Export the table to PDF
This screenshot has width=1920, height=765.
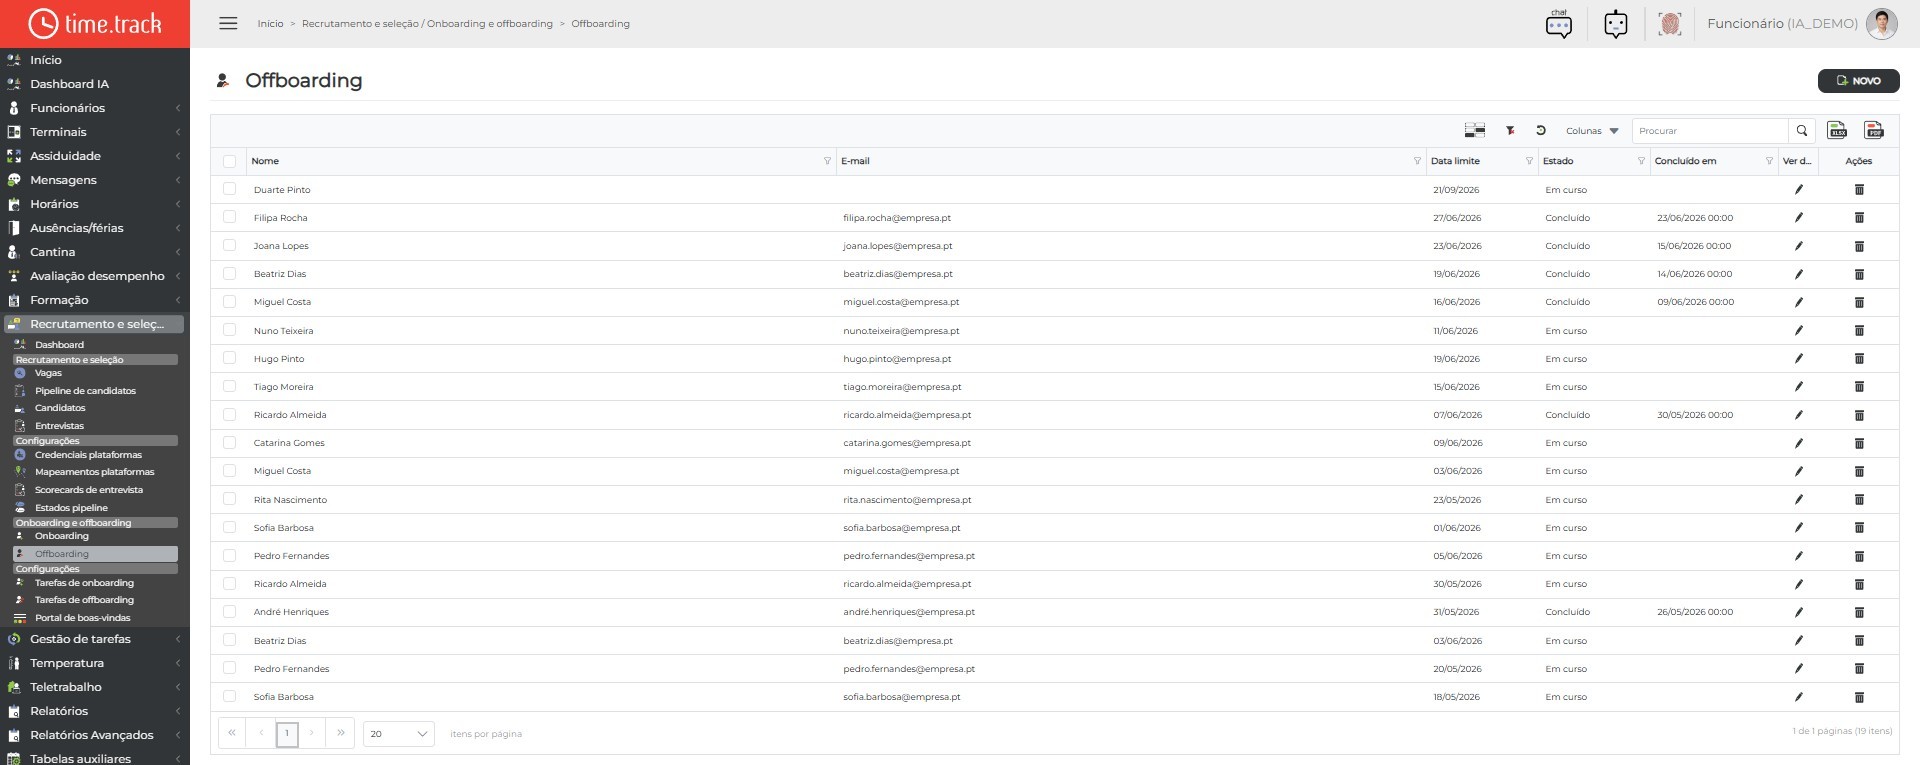tap(1874, 130)
